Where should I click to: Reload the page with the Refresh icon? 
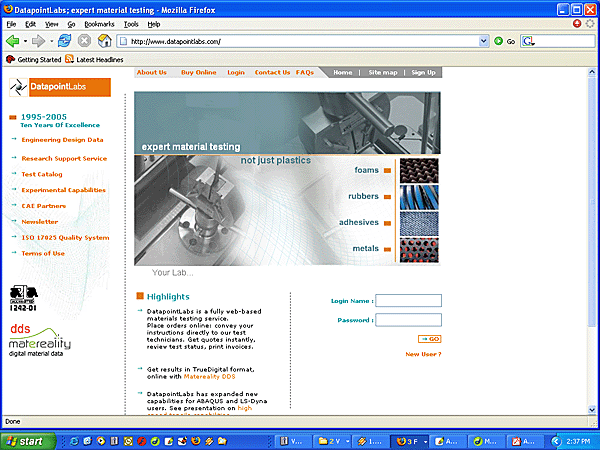click(64, 41)
